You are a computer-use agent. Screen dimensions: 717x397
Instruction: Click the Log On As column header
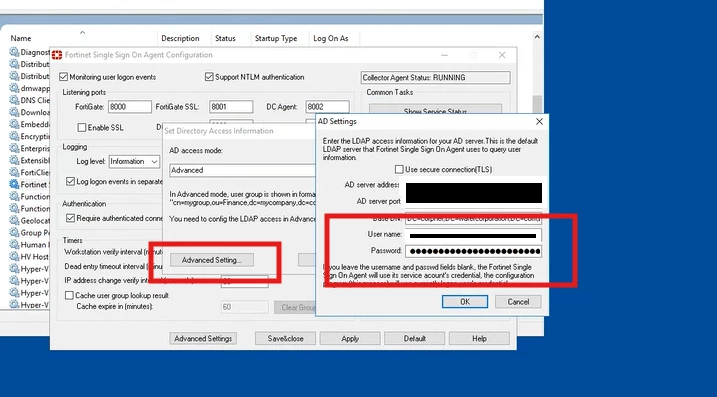coord(331,38)
